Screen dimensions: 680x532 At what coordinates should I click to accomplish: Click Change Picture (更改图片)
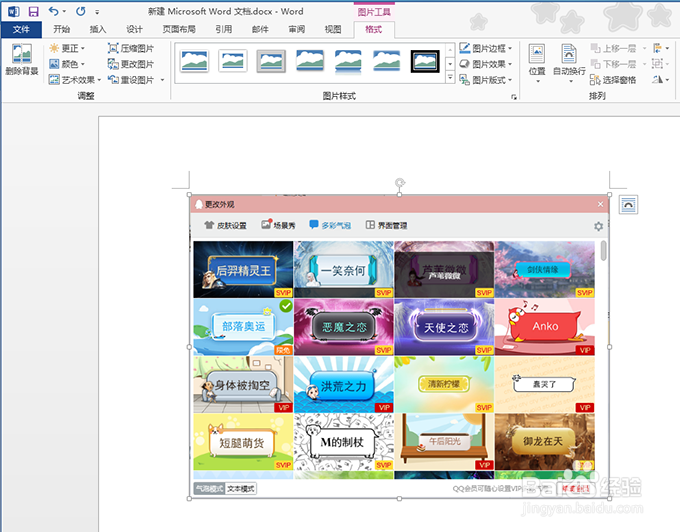point(131,64)
